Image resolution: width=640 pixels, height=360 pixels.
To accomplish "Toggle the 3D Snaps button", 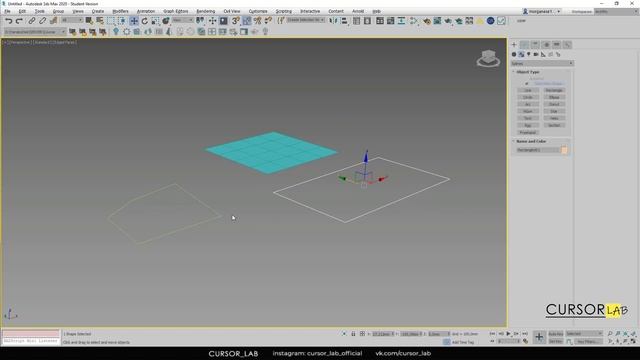I will pos(236,20).
